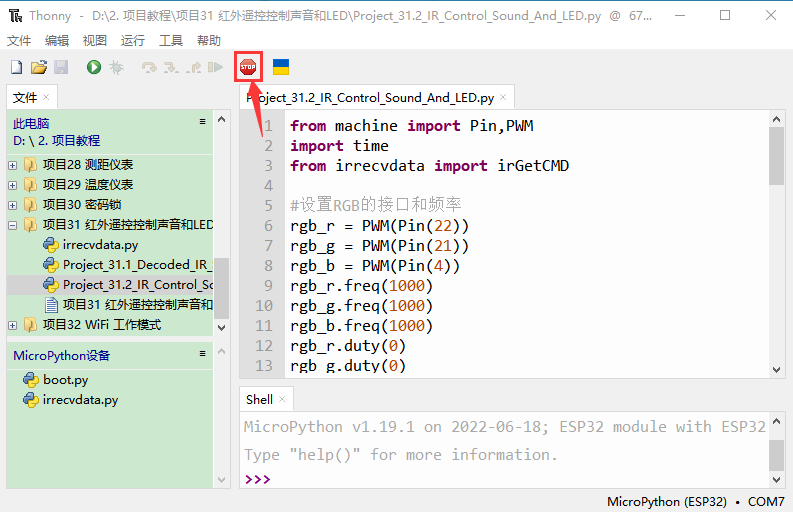Click the Shell prompt input line
This screenshot has height=512, width=793.
coord(500,479)
